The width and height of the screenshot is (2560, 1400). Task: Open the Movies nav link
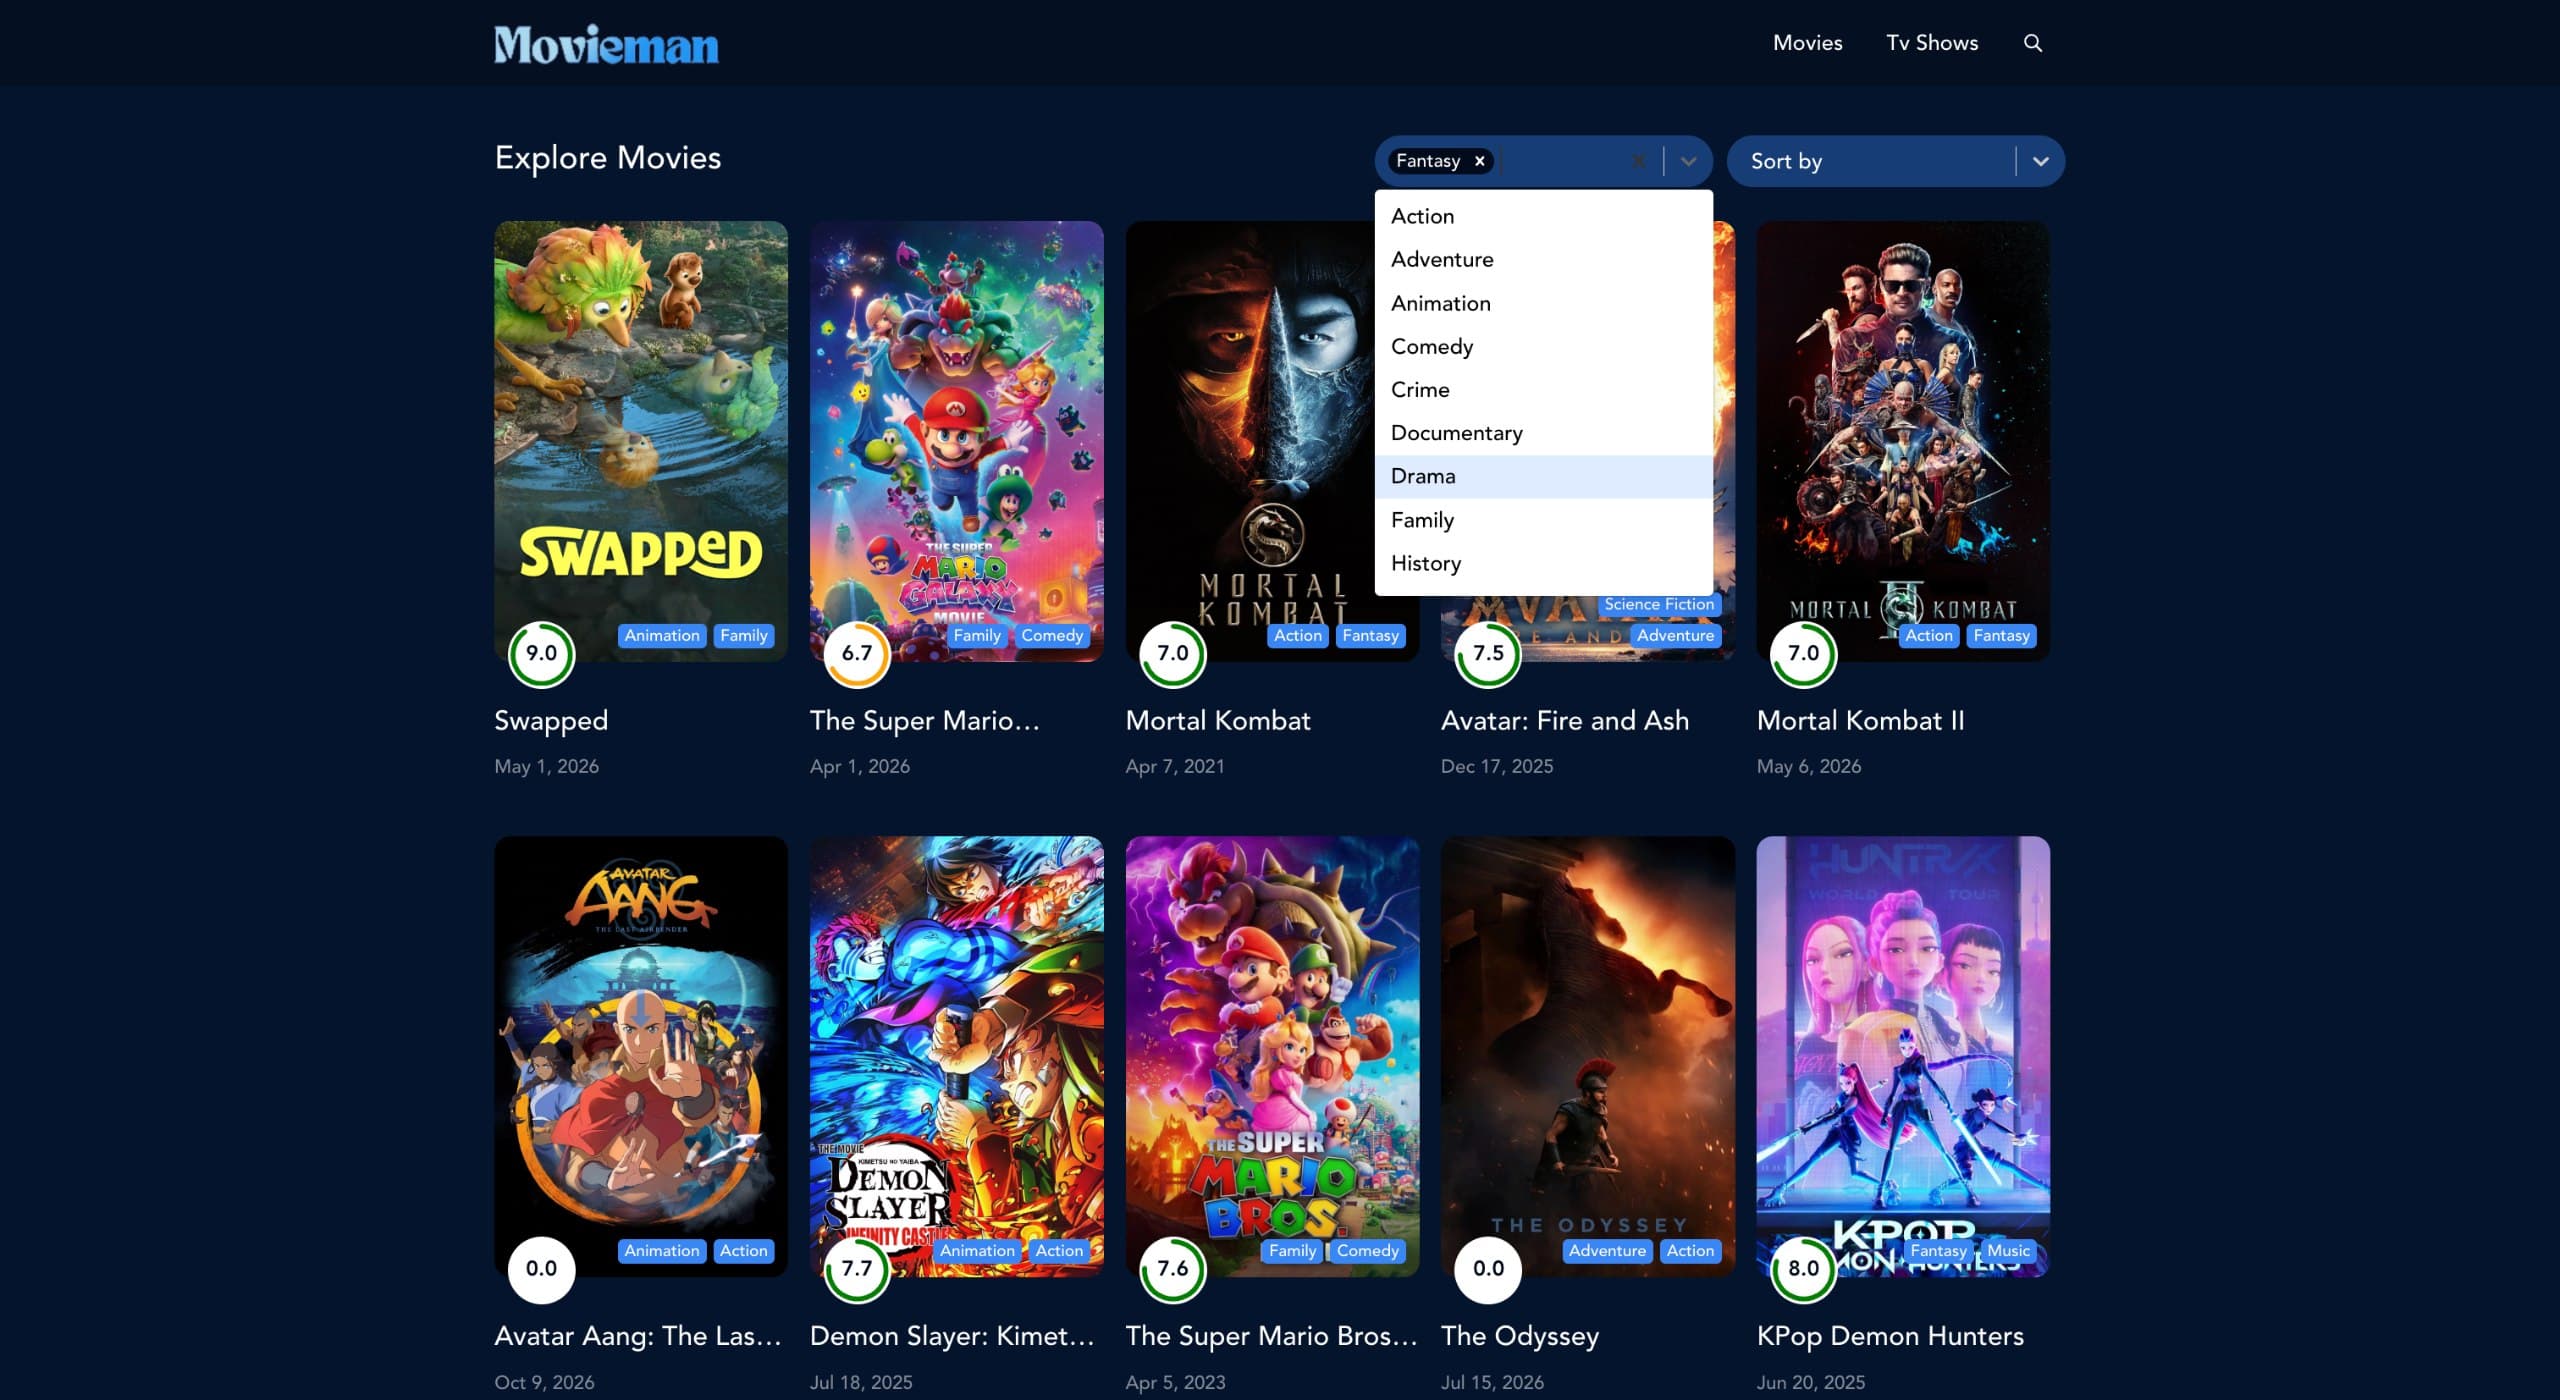1807,43
